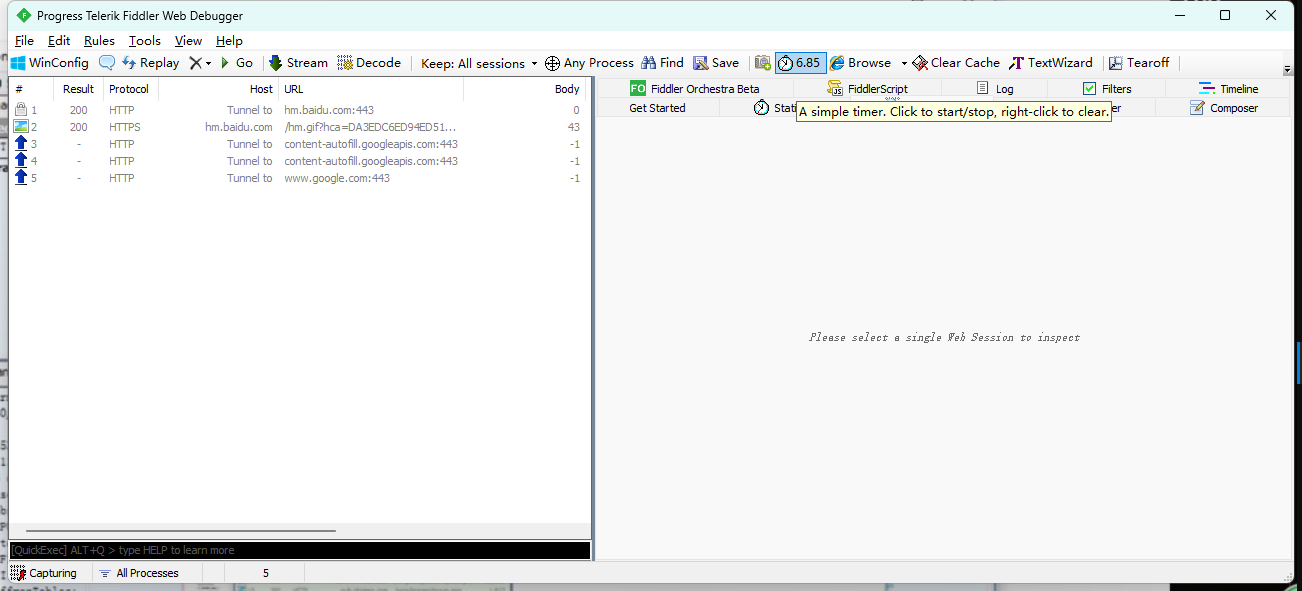This screenshot has height=591, width=1302.
Task: Click Clear Cache in toolbar
Action: click(955, 63)
